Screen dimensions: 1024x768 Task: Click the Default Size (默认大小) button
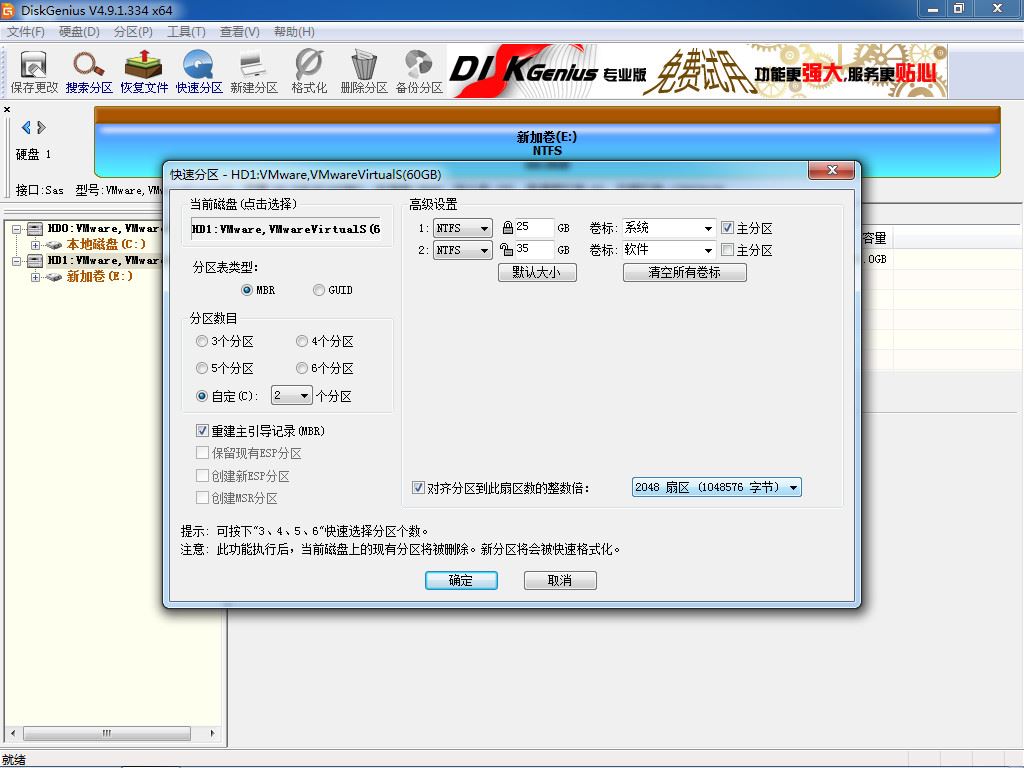pyautogui.click(x=537, y=272)
